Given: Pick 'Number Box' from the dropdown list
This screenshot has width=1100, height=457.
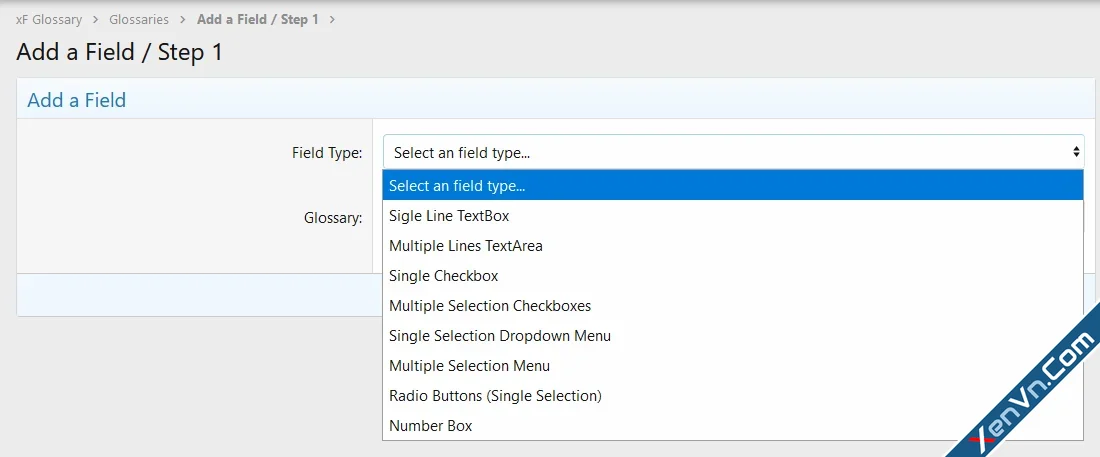Looking at the screenshot, I should tap(430, 426).
